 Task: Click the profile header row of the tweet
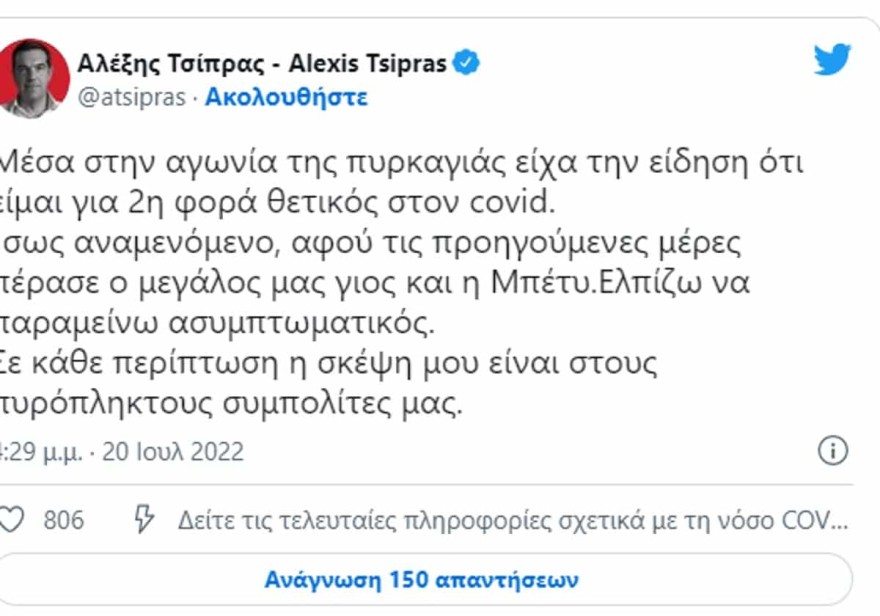(x=250, y=75)
